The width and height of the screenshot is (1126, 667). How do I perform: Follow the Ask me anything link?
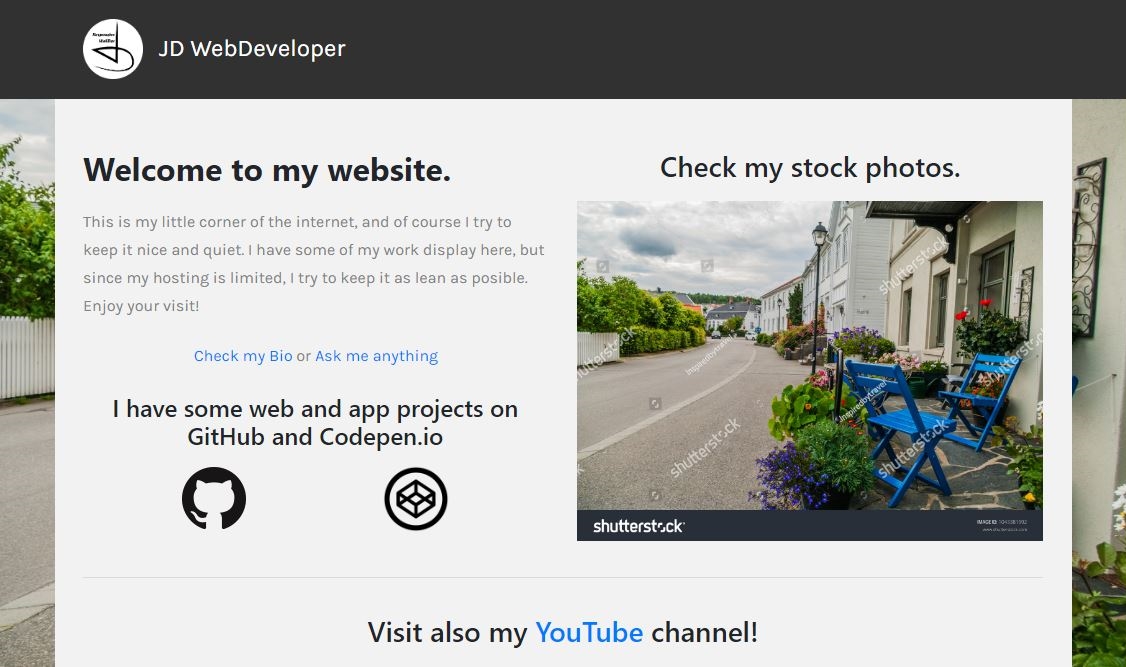coord(376,356)
